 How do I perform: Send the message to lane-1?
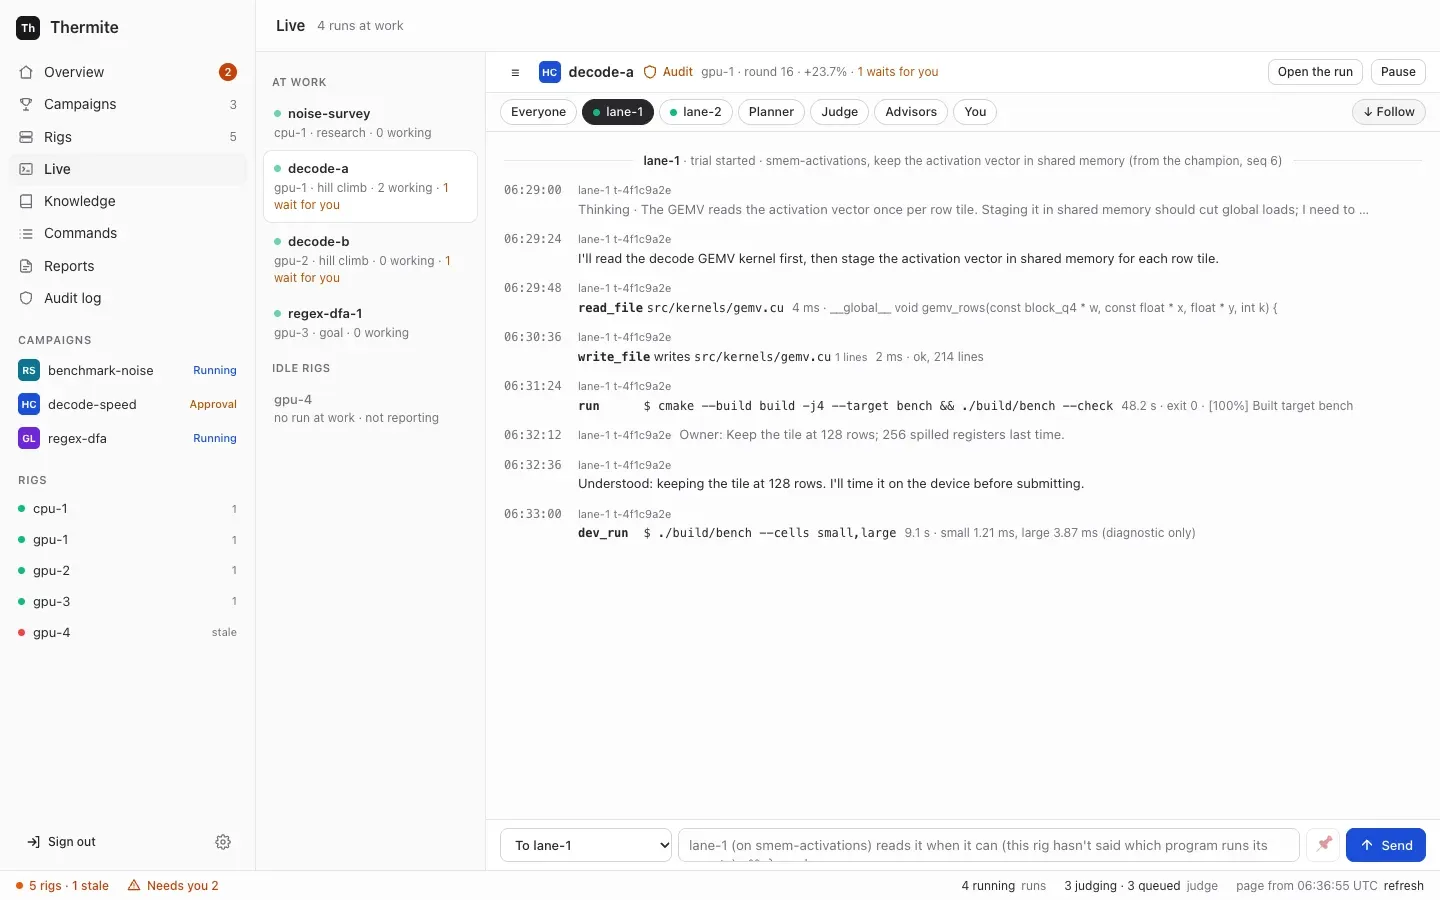[1386, 845]
